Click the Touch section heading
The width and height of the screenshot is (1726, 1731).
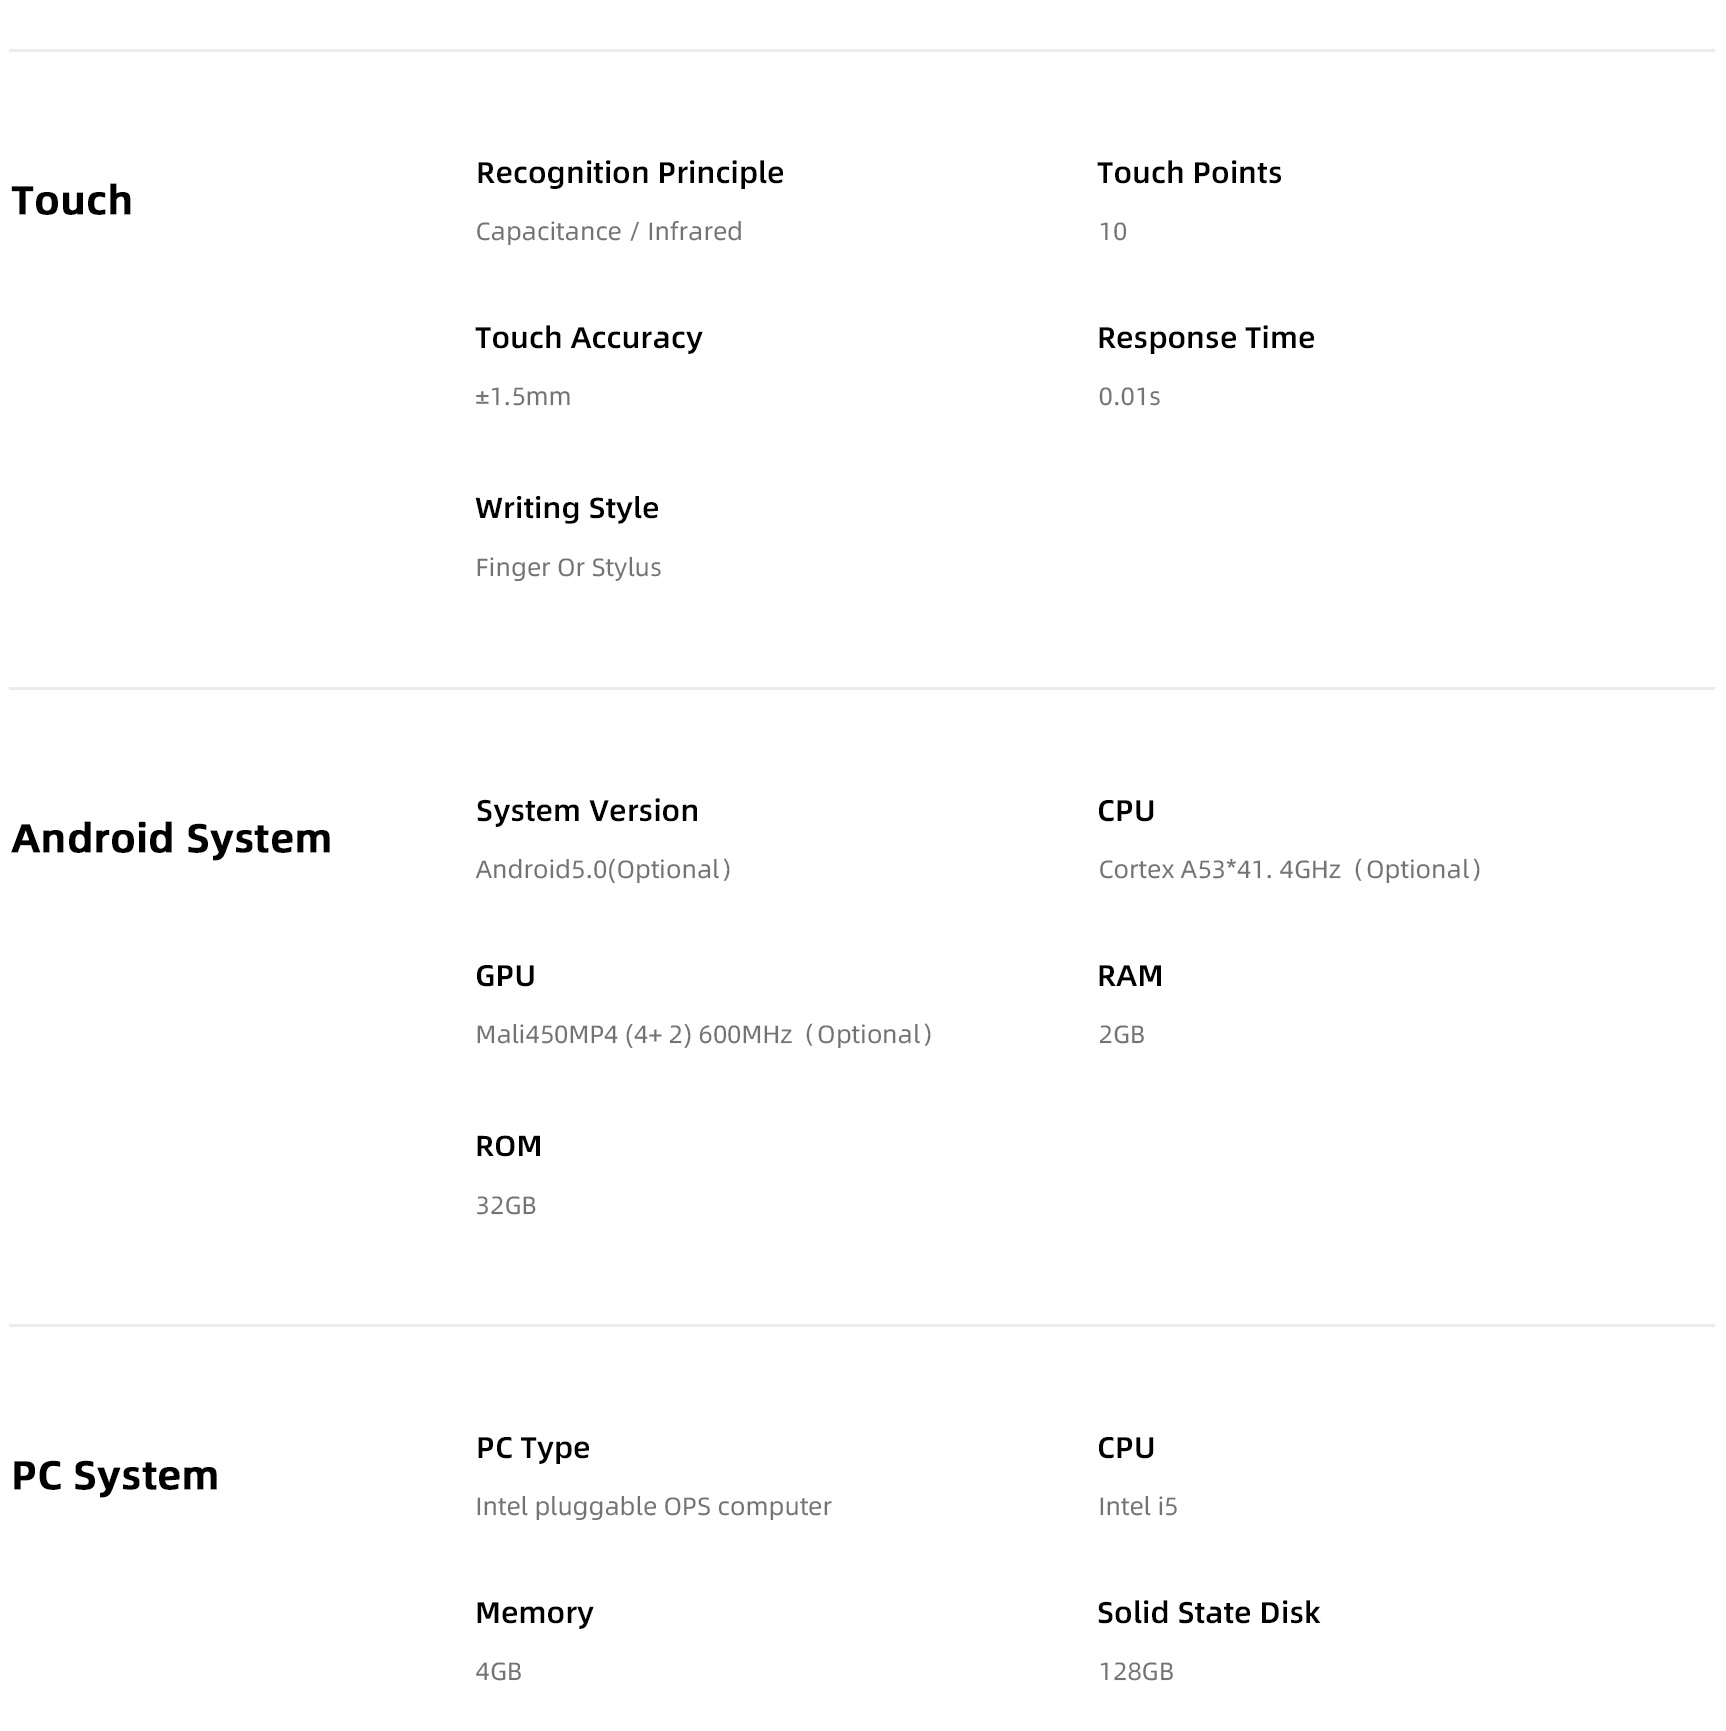72,201
